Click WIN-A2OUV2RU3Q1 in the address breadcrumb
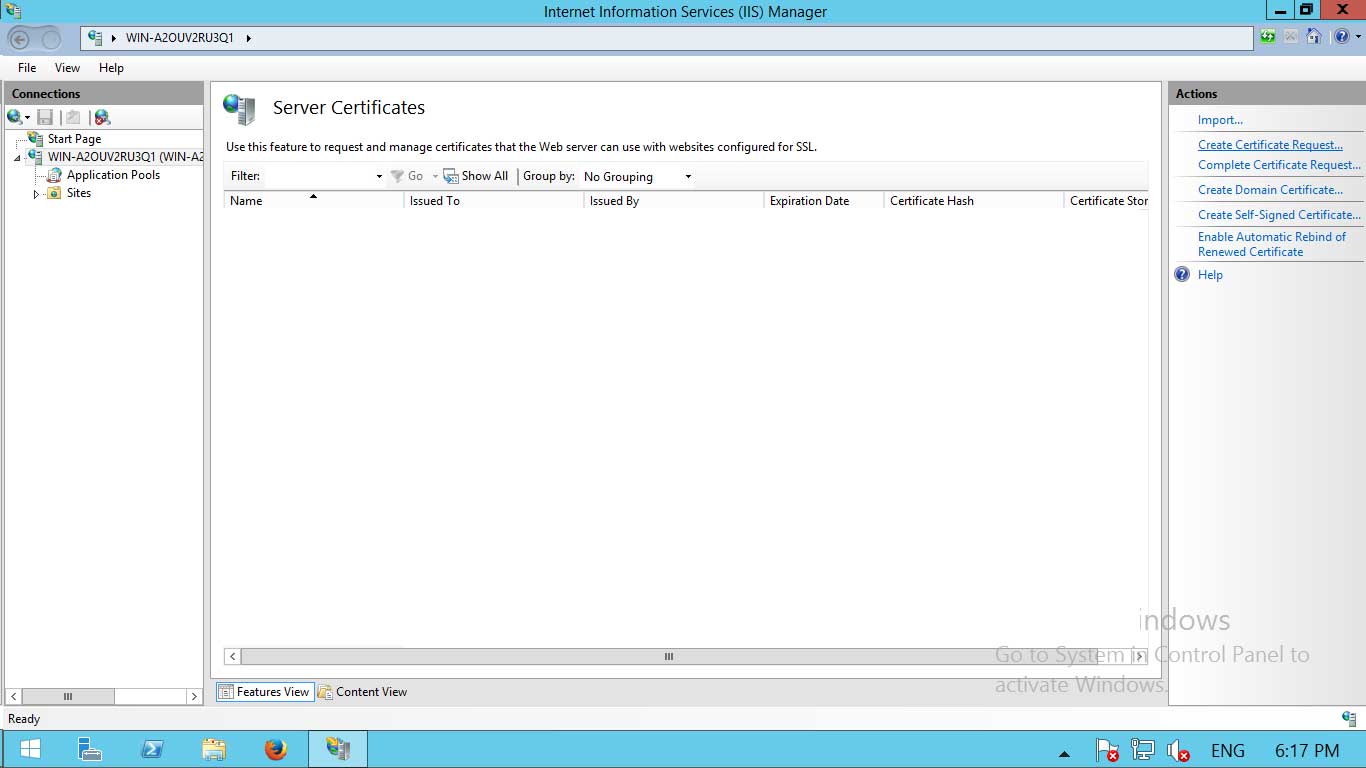Viewport: 1366px width, 768px height. point(179,38)
